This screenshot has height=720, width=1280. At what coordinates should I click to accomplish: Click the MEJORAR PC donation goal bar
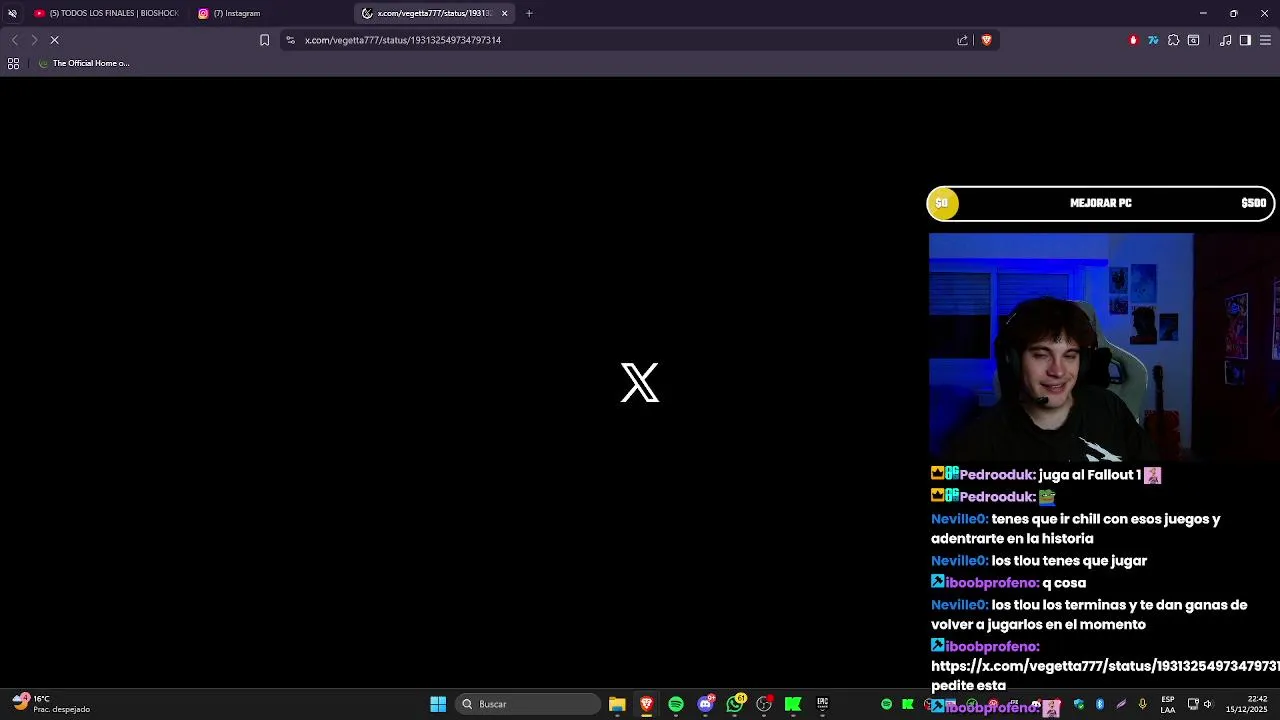coord(1100,203)
